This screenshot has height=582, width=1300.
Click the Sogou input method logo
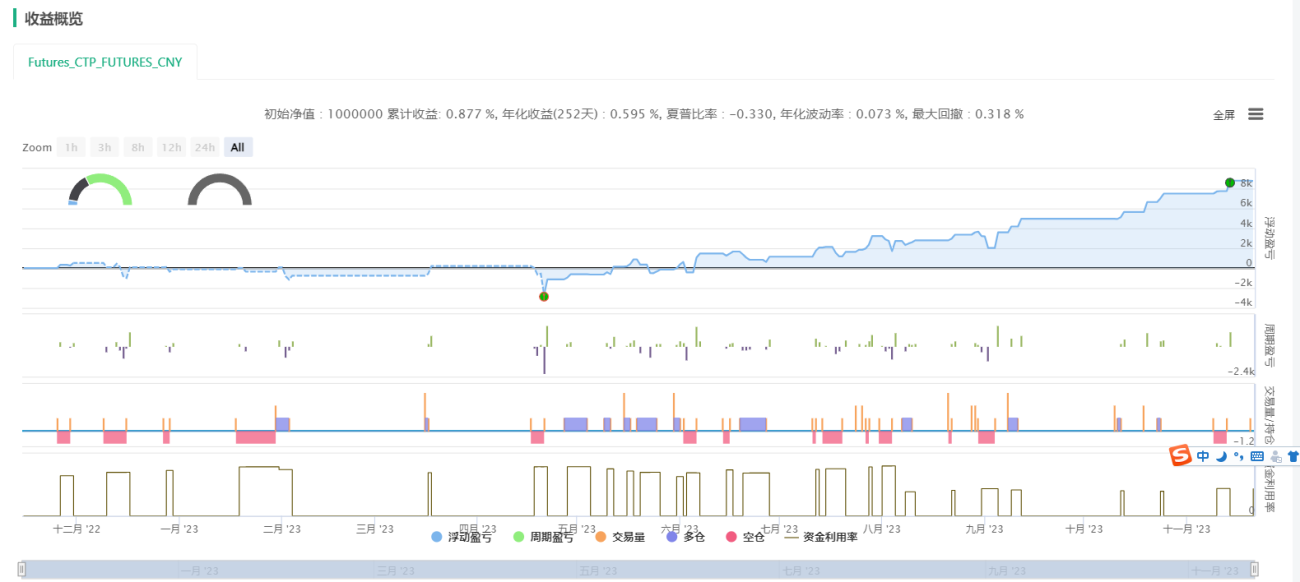pos(1182,456)
